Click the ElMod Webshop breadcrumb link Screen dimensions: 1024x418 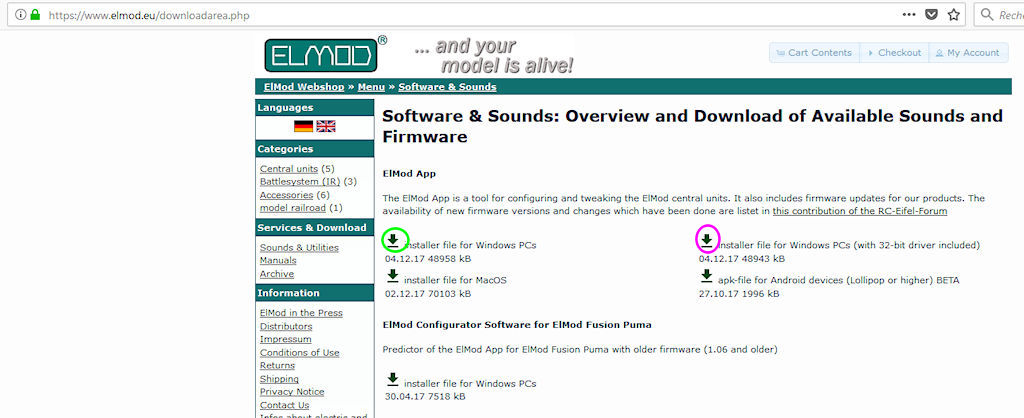304,87
